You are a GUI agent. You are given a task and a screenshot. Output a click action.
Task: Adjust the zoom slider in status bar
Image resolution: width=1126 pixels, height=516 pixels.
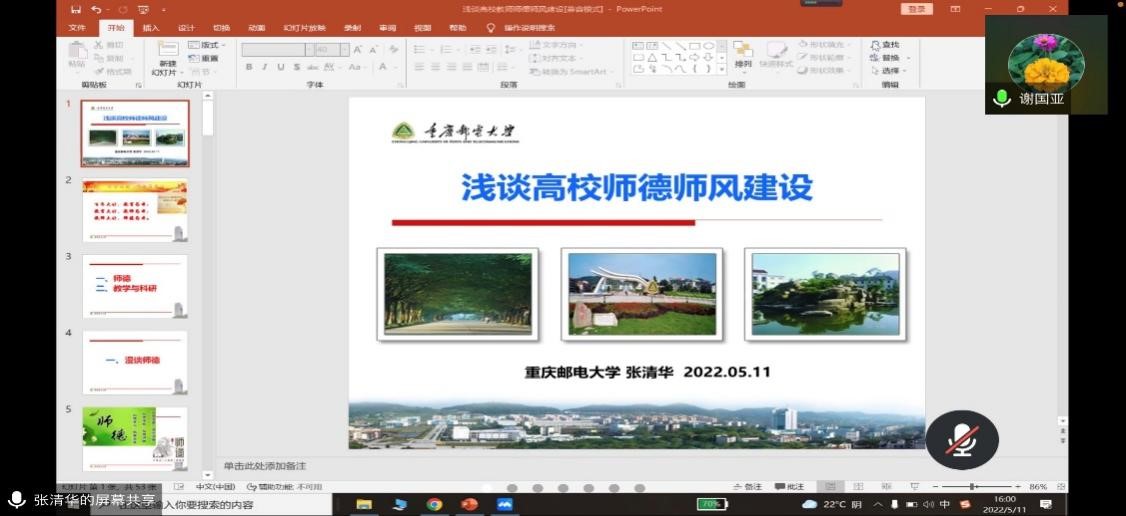[x=971, y=487]
